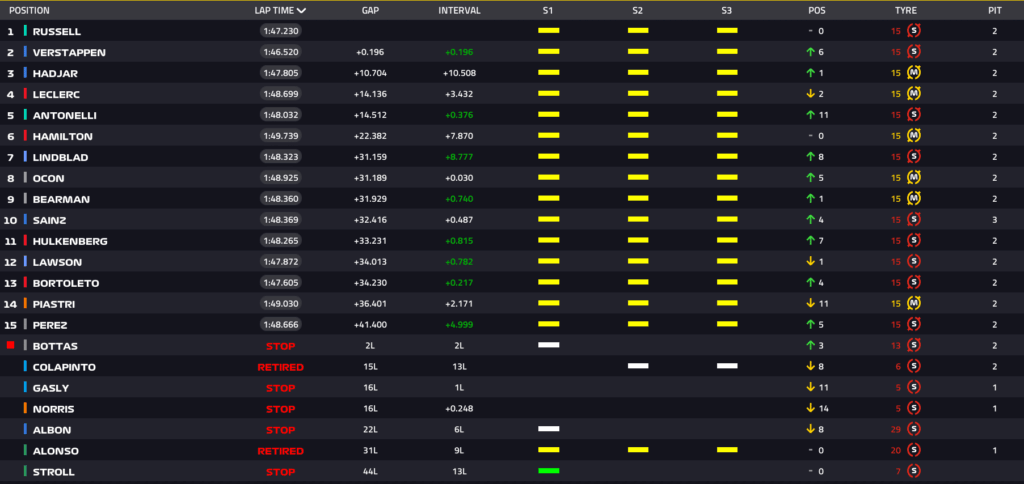
Task: Click Hamilton's lap time 1:49.739
Action: 281,136
